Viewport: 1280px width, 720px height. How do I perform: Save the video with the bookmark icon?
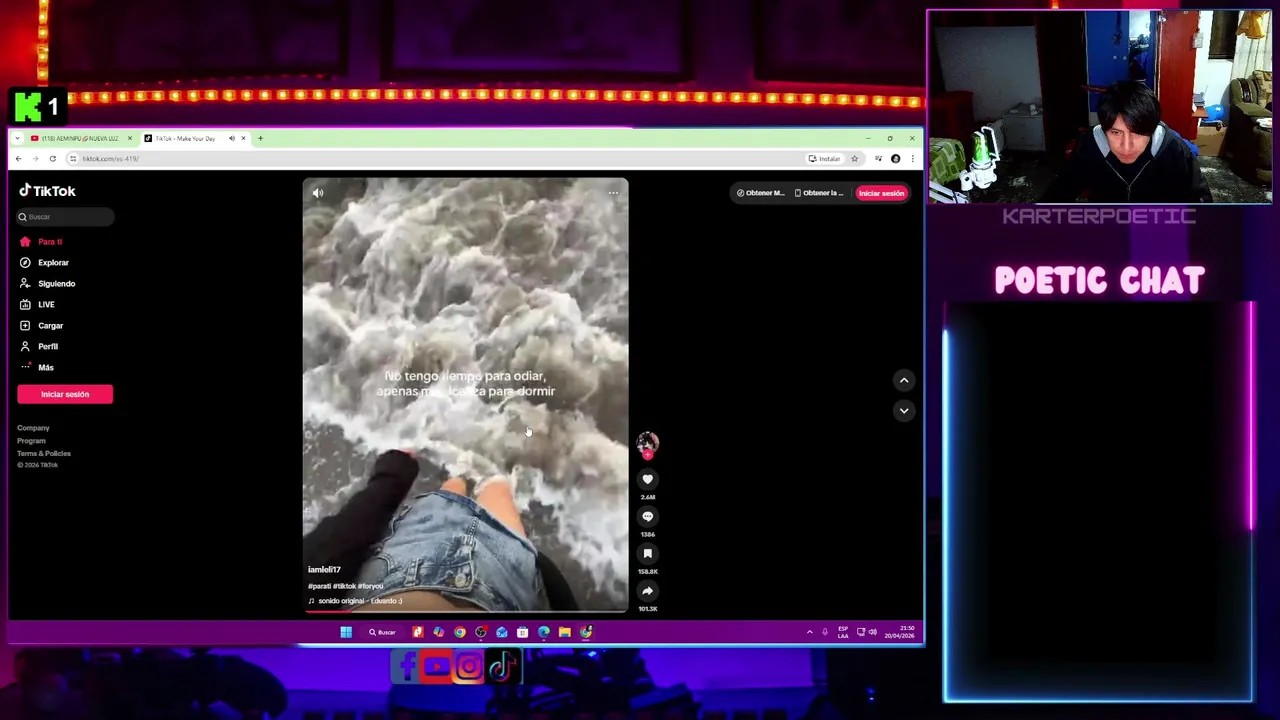[x=647, y=554]
